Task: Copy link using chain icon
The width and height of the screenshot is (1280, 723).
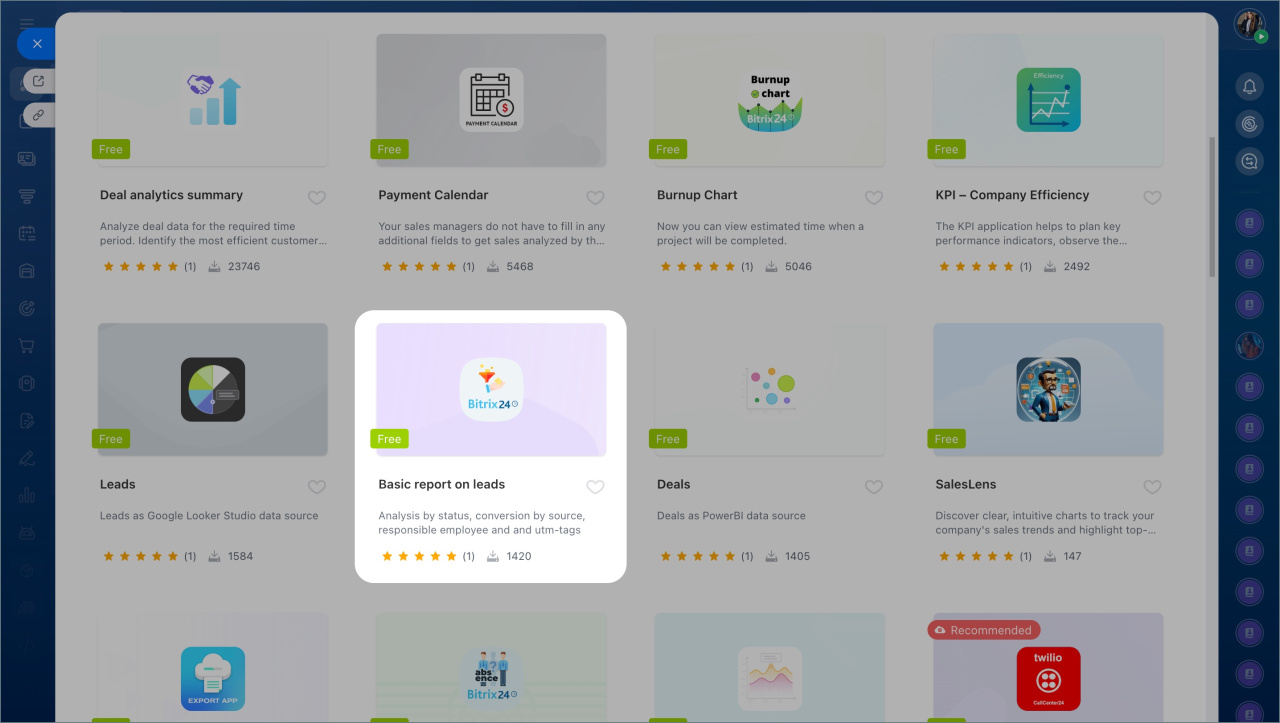Action: tap(39, 115)
